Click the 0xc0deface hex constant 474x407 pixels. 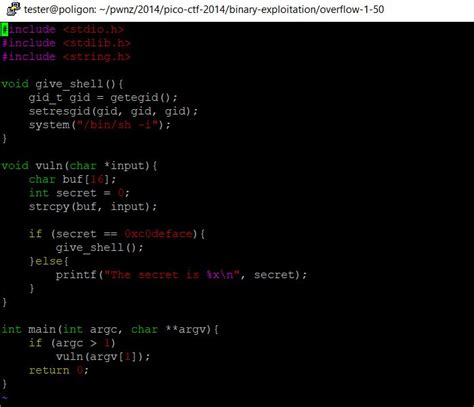tap(158, 234)
